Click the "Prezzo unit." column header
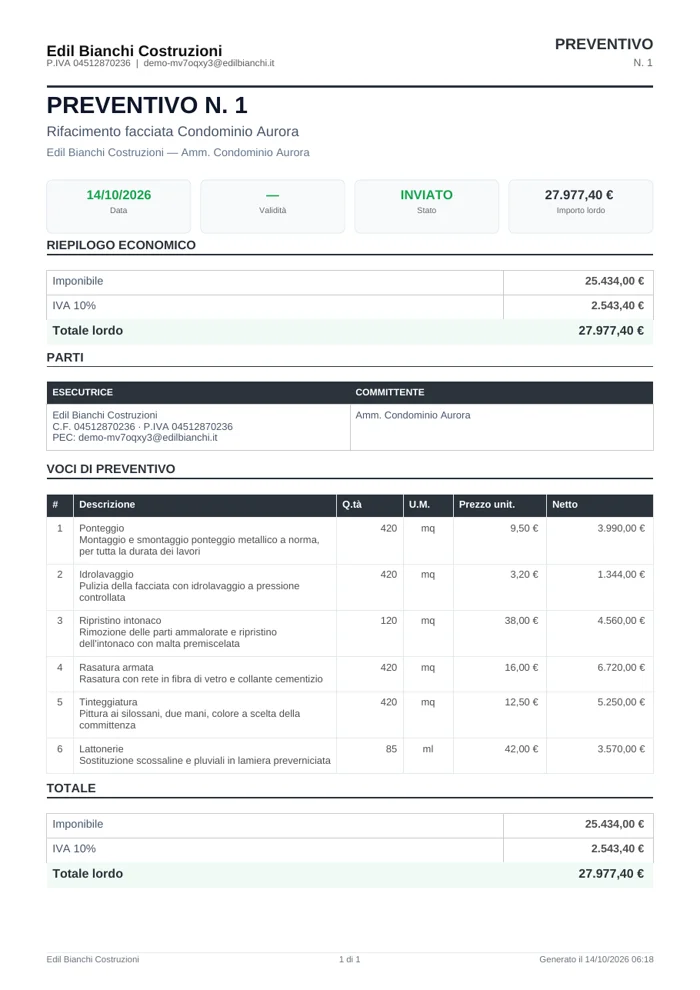The height and width of the screenshot is (990, 700). coord(487,504)
